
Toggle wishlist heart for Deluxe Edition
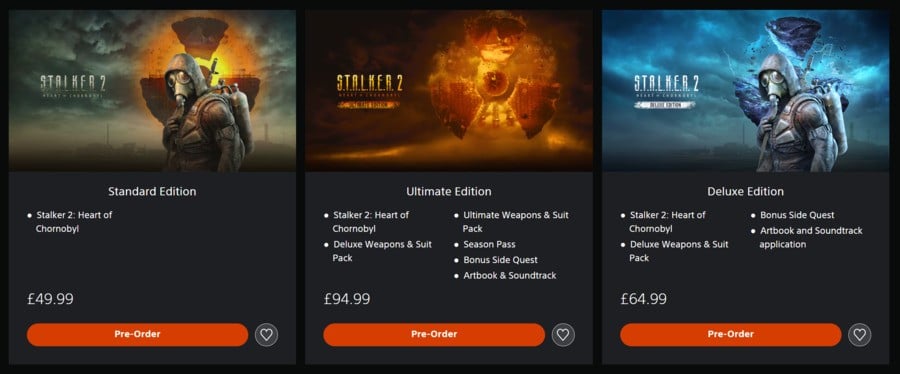coord(859,334)
